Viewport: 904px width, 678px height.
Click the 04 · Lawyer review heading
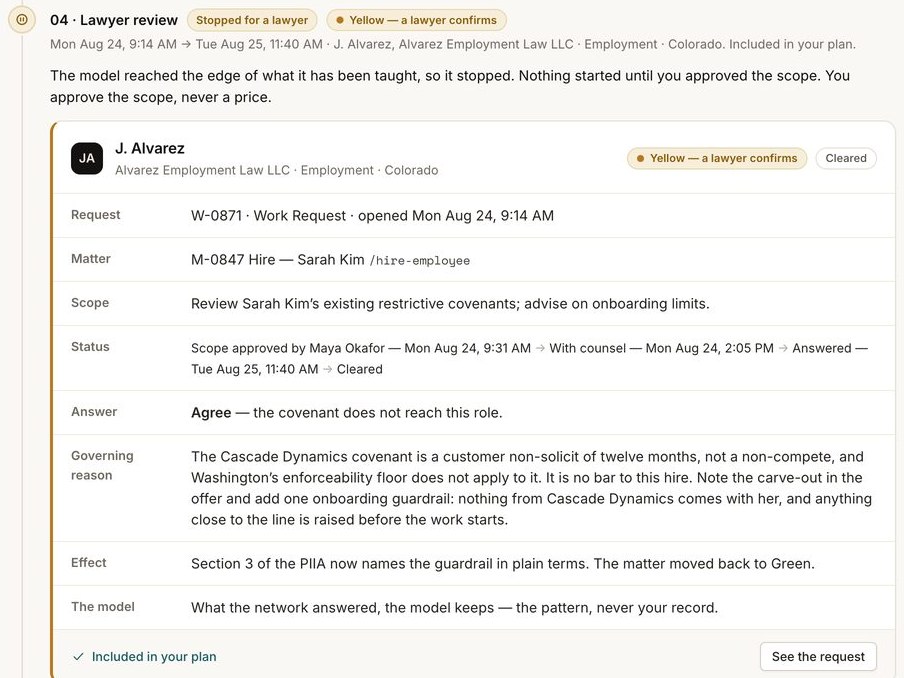pos(114,20)
